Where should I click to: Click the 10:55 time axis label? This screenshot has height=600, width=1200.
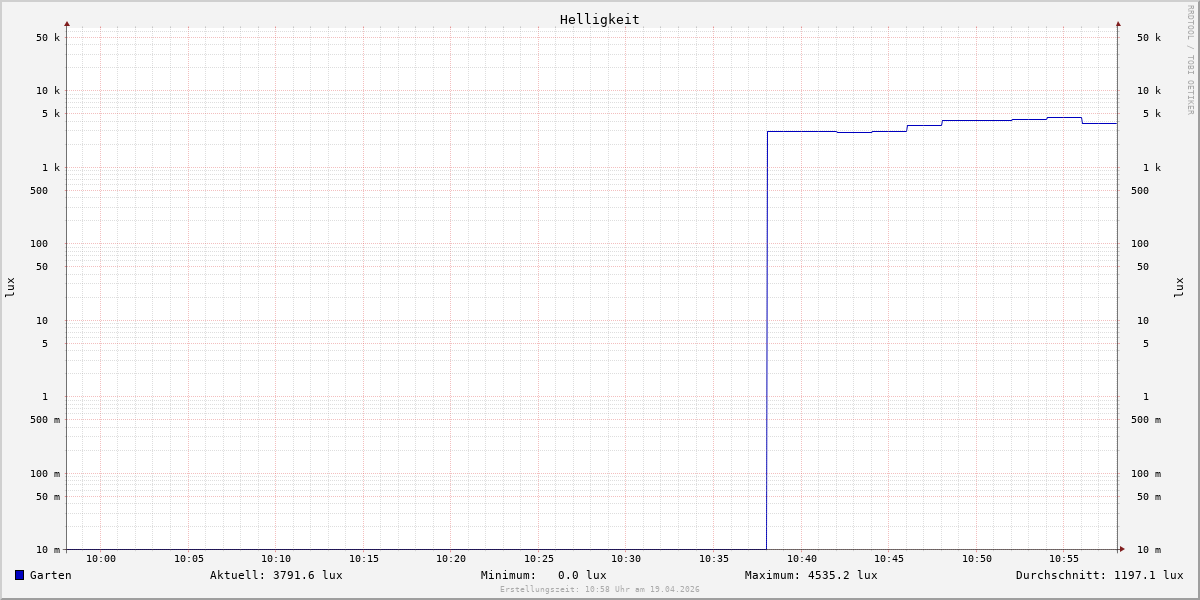1064,559
